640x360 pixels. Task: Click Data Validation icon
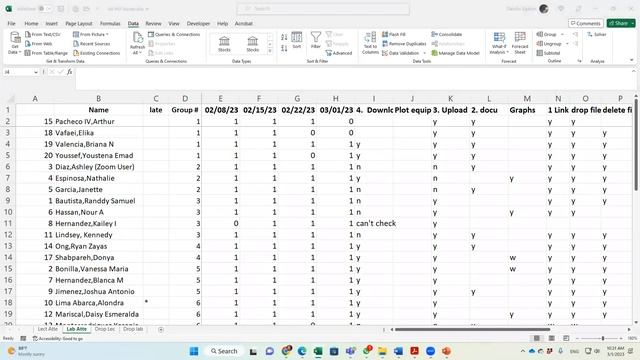385,53
